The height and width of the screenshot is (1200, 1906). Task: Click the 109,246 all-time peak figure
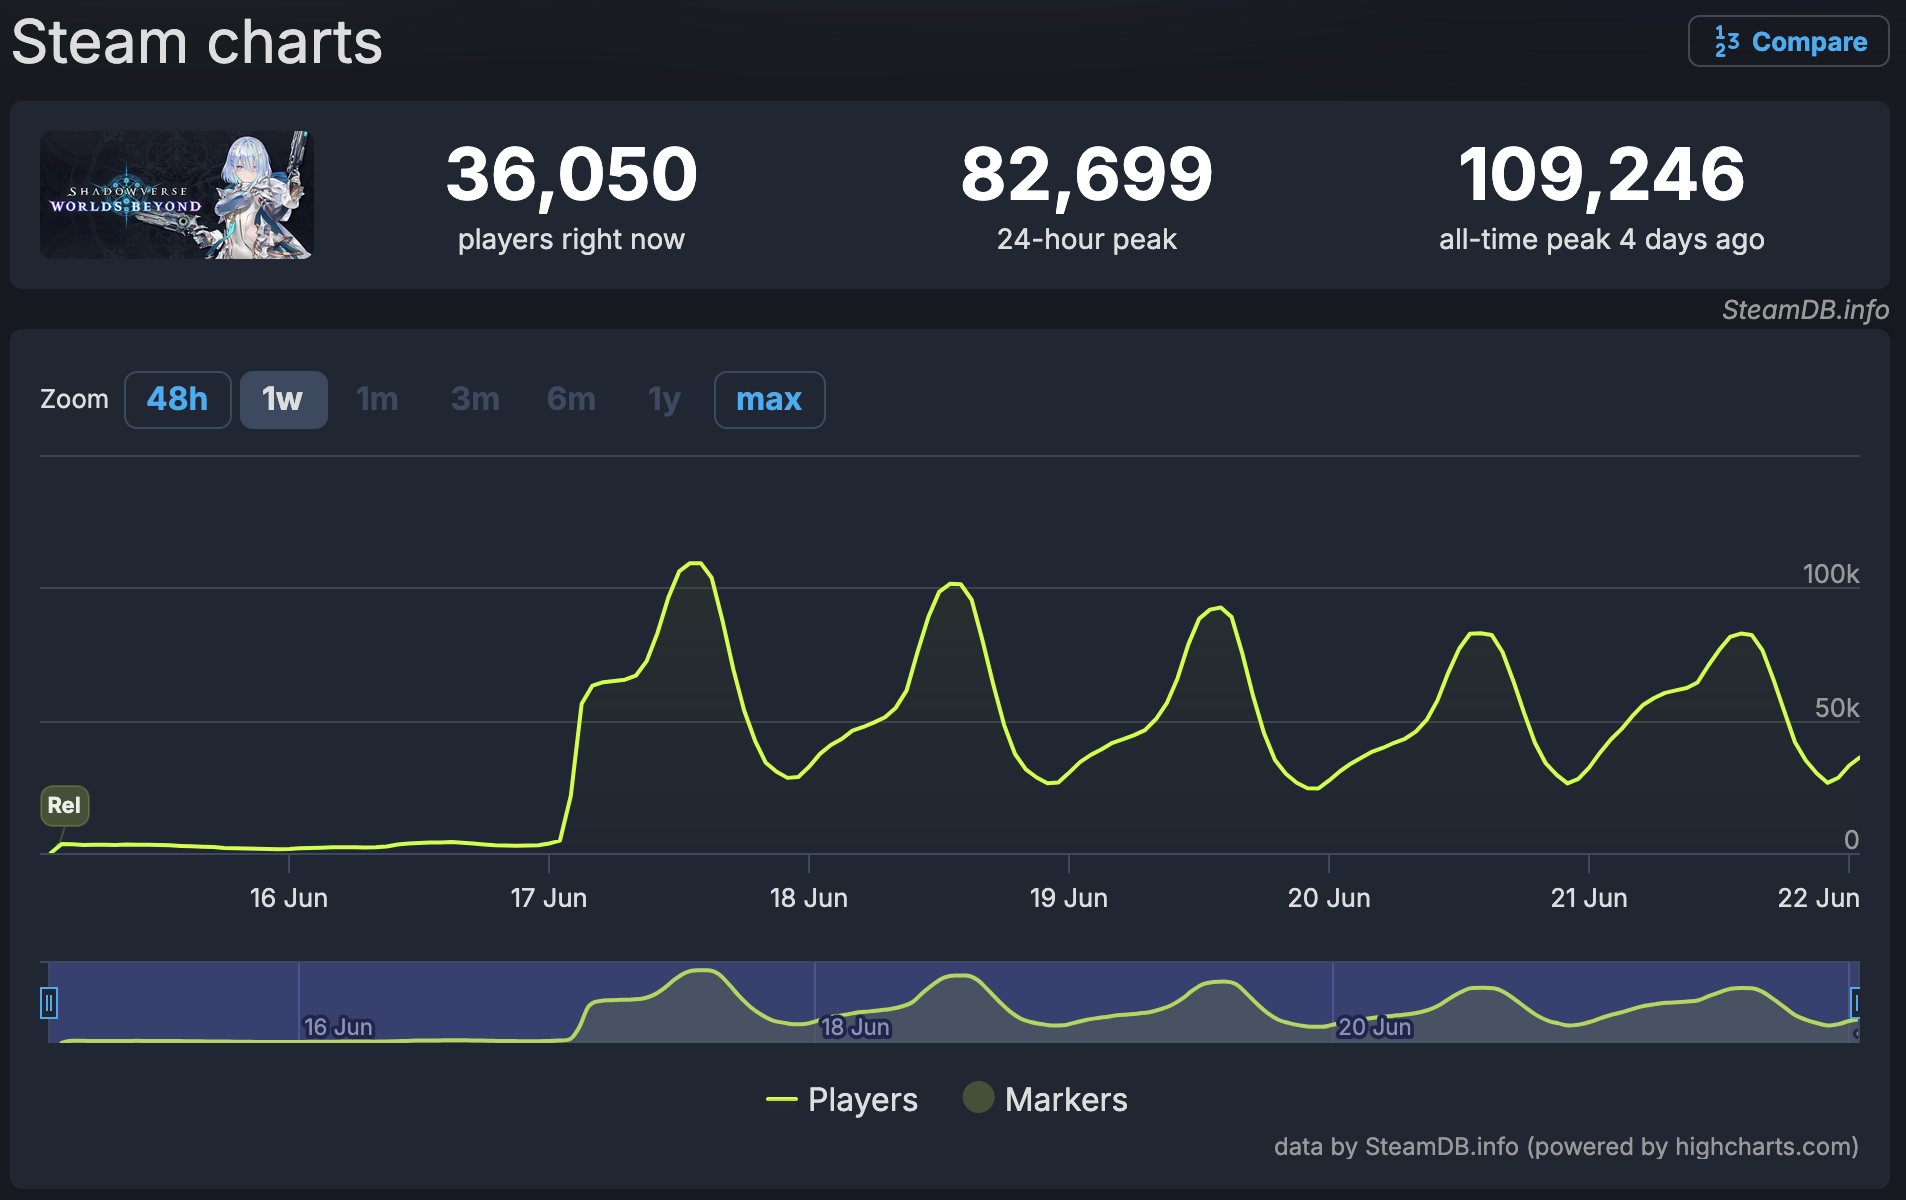tap(1602, 174)
